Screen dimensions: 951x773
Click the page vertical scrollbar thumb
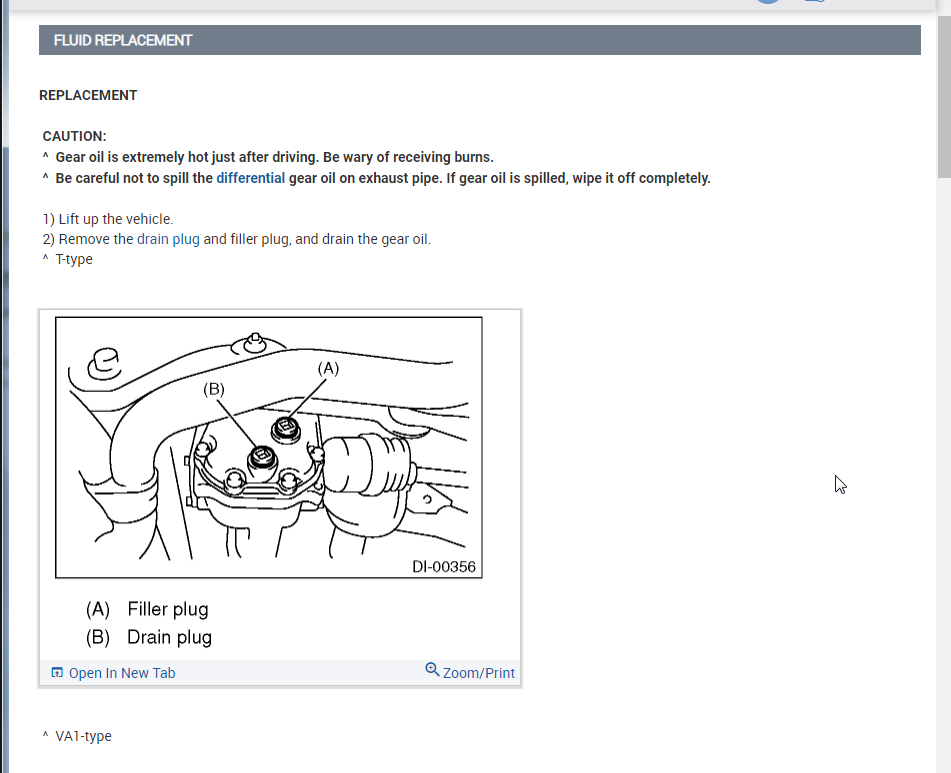click(944, 97)
